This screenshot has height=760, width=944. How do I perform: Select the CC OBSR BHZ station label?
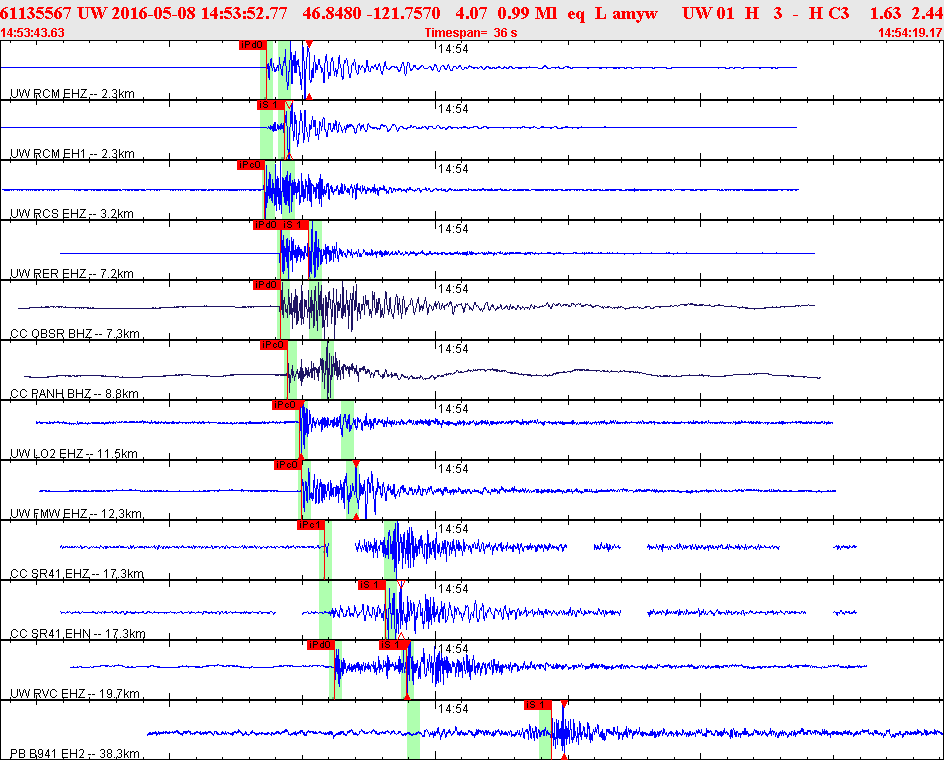coord(75,334)
